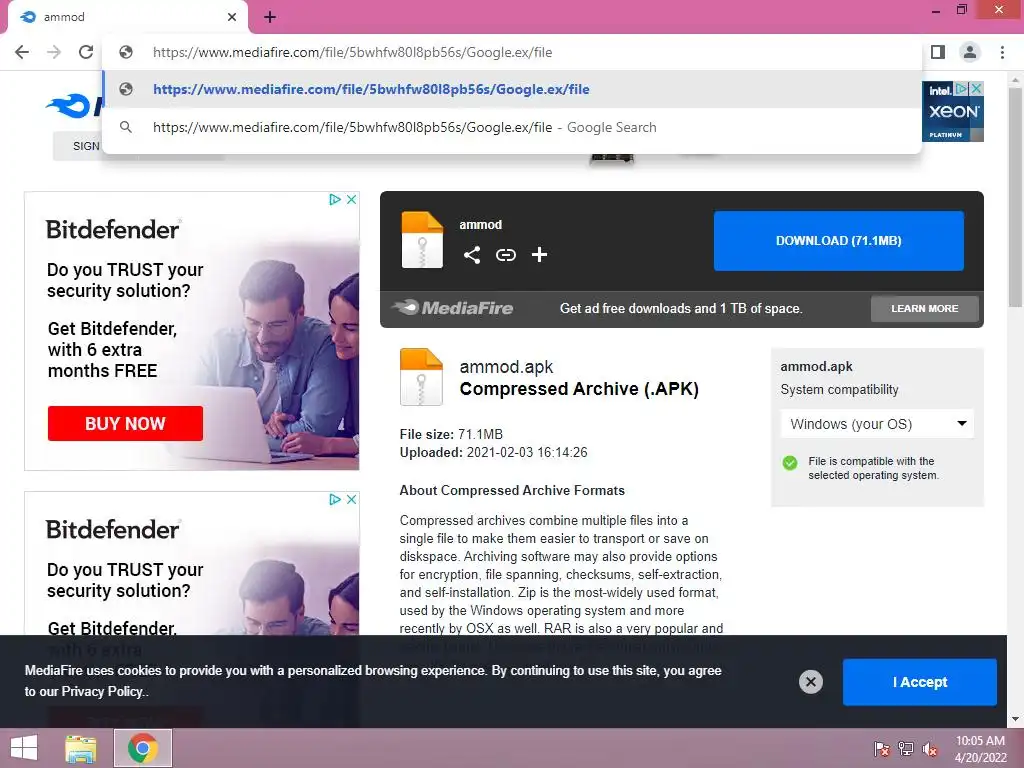
Task: Click the muted speaker tray icon
Action: [930, 749]
